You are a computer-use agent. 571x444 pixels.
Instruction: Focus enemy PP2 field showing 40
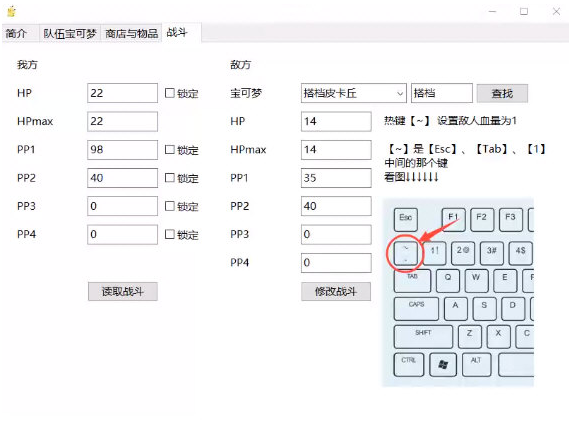[336, 206]
